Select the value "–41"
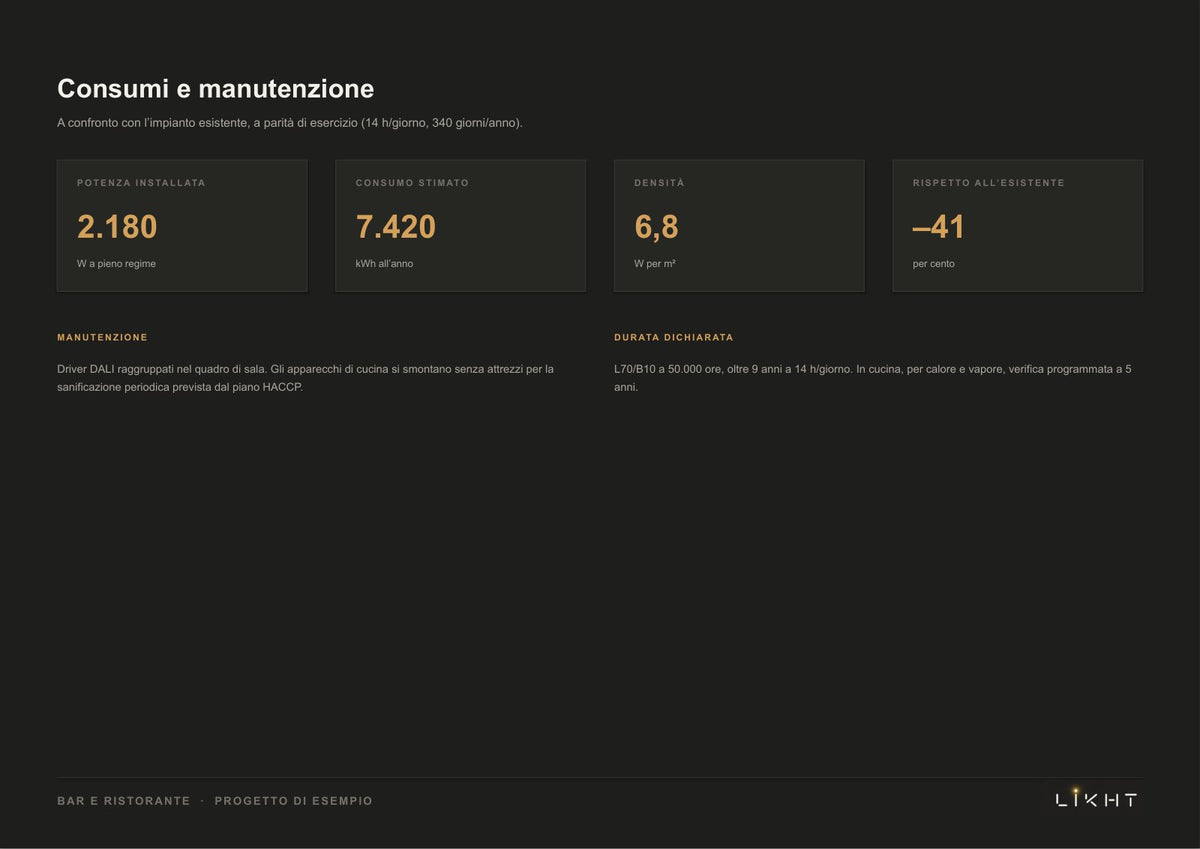This screenshot has width=1200, height=849. pos(939,227)
